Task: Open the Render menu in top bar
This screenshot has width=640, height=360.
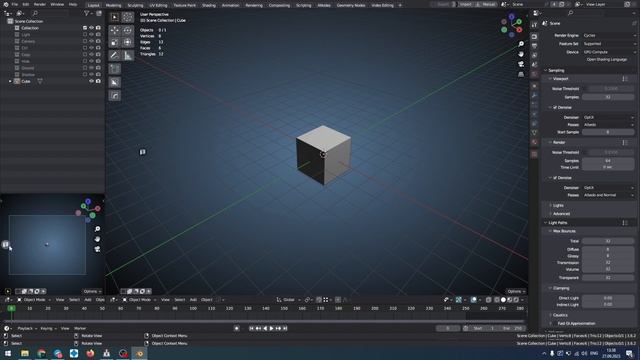Action: point(40,4)
